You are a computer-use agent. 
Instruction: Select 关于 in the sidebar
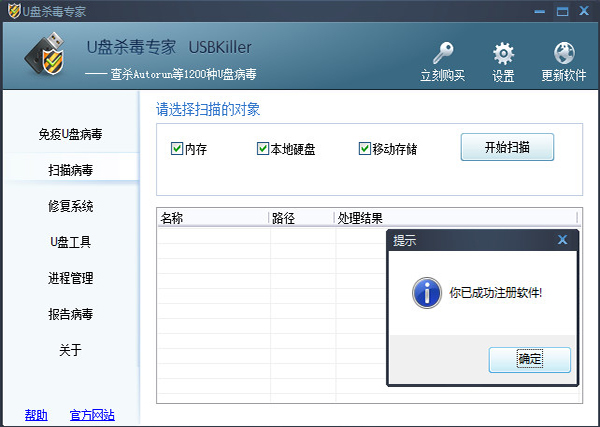click(70, 350)
